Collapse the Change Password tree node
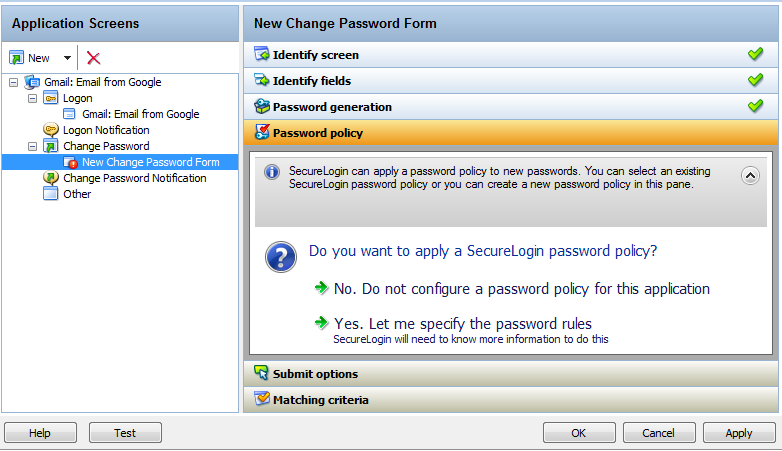Screen dimensions: 782x451 coord(32,146)
